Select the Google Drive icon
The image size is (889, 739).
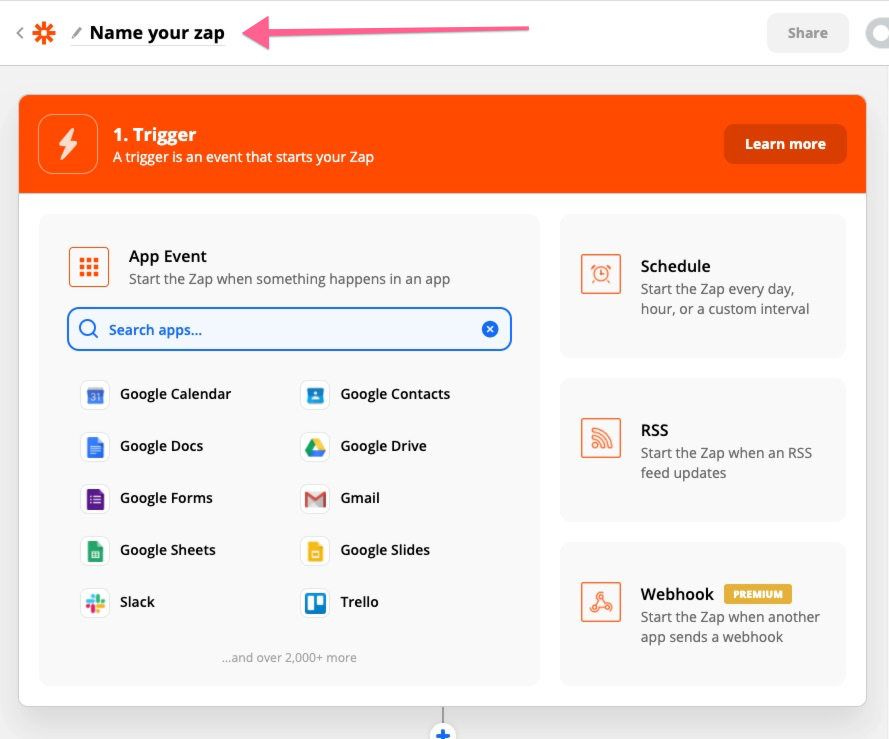coord(315,447)
